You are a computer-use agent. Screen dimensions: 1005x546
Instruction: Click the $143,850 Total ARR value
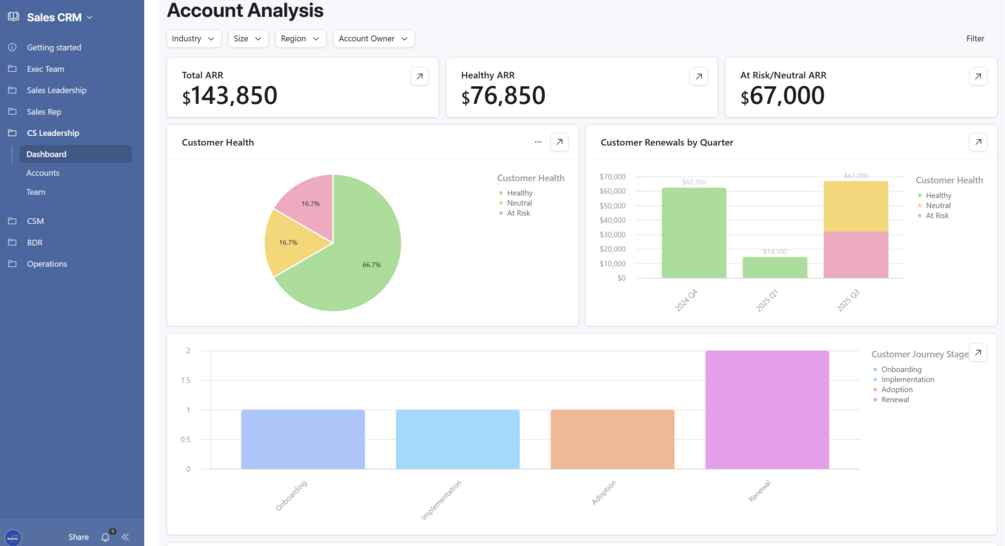click(229, 96)
